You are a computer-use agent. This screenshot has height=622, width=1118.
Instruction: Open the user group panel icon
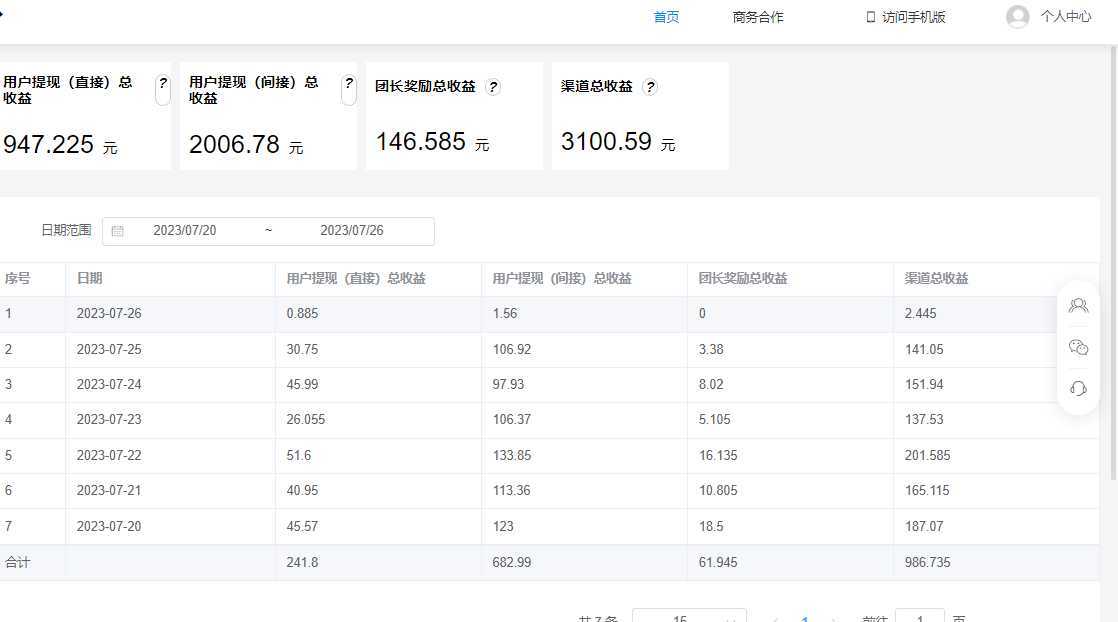pos(1078,305)
